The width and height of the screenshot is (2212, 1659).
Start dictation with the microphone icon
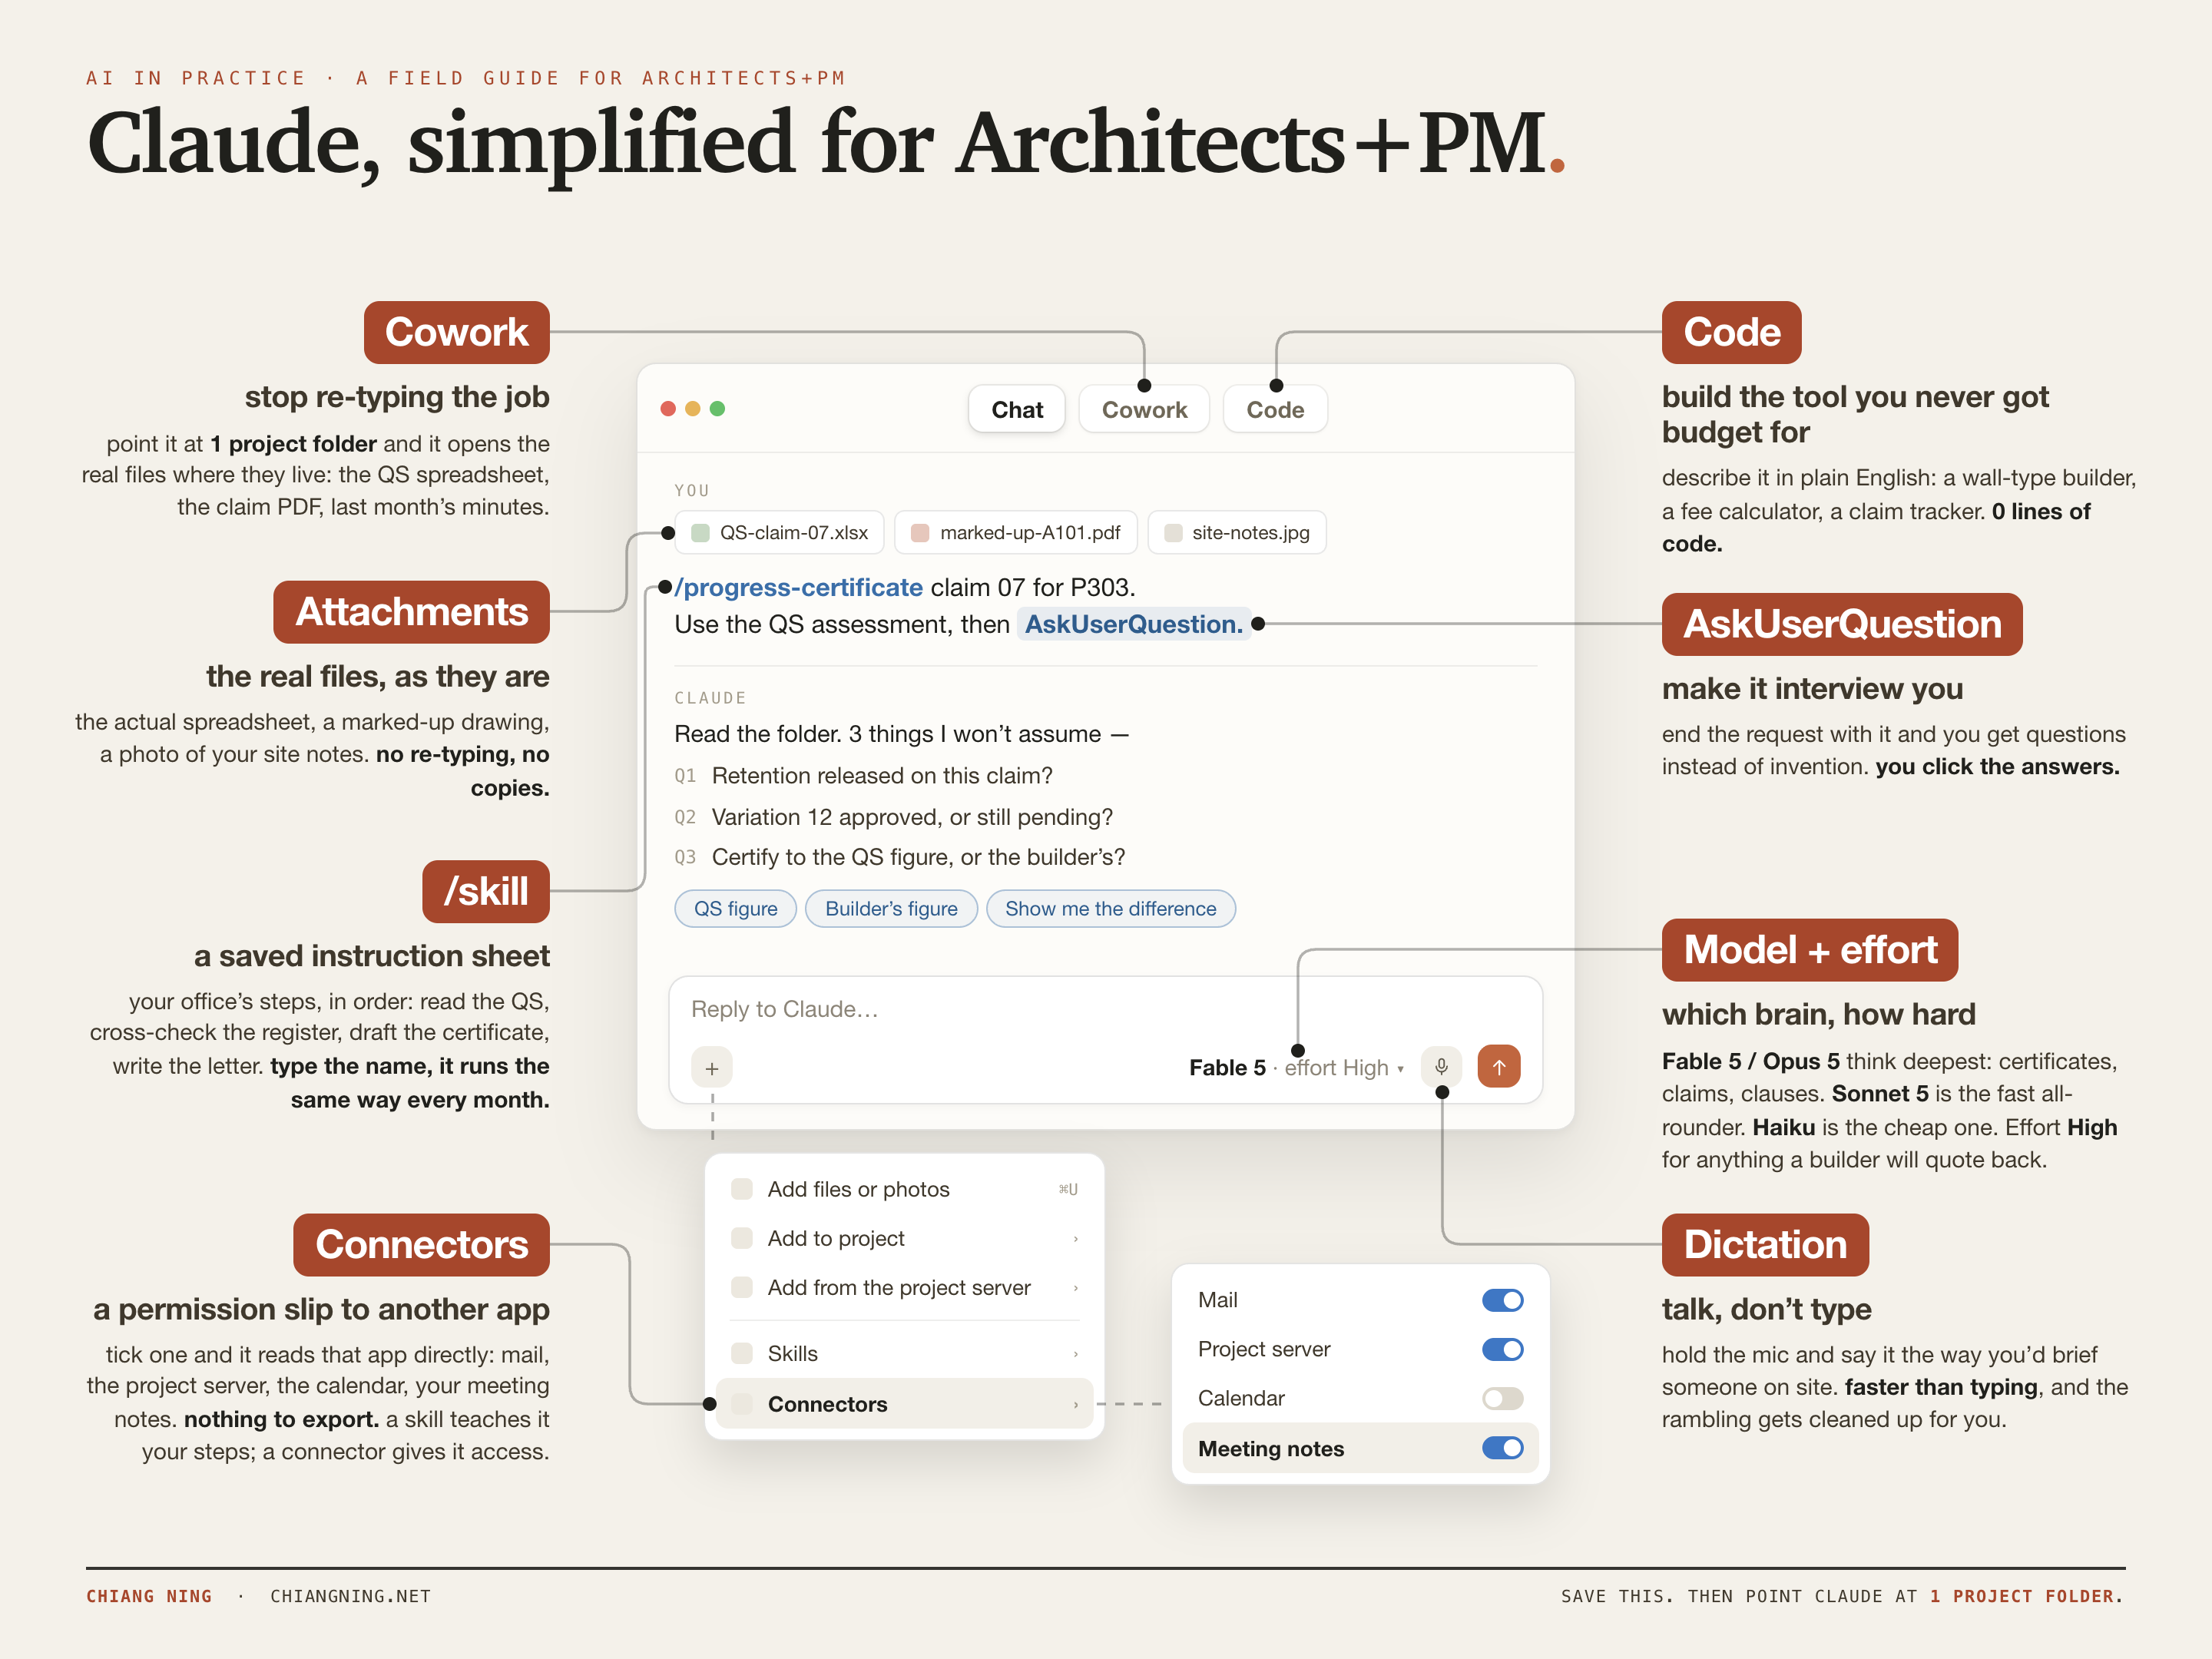pos(1441,1066)
